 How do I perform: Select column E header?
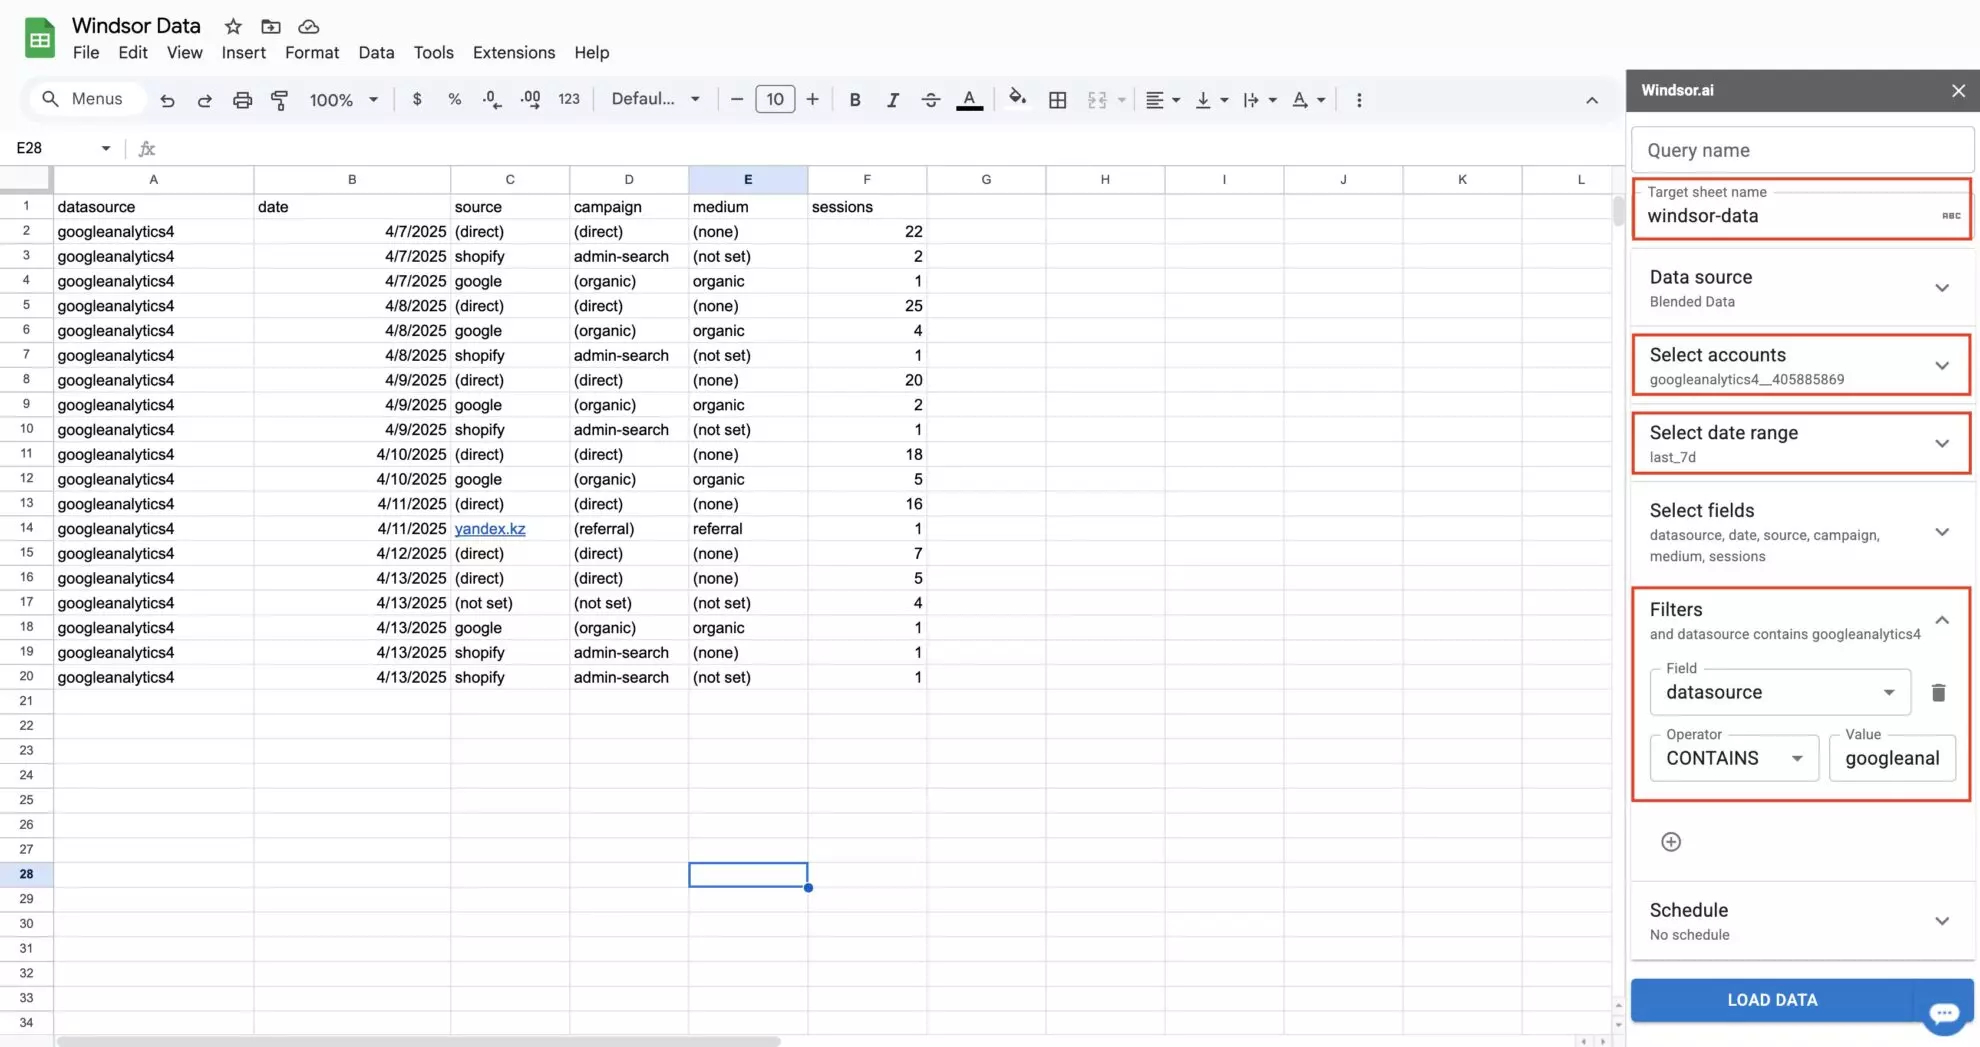[x=748, y=179]
